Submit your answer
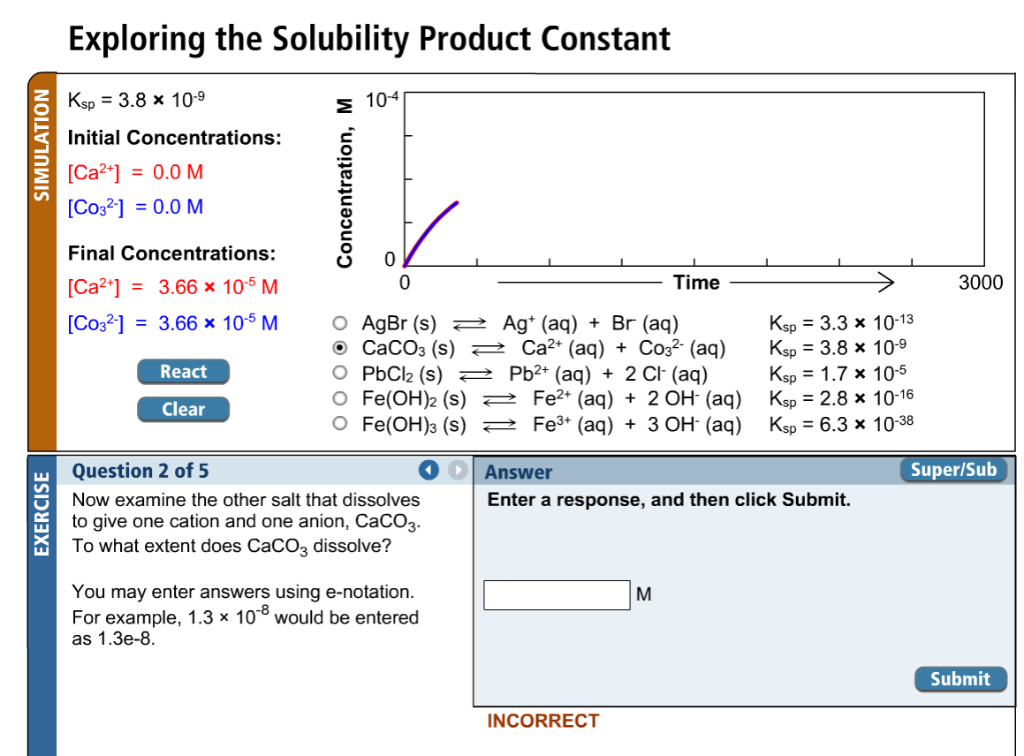The image size is (1024, 756). tap(959, 679)
